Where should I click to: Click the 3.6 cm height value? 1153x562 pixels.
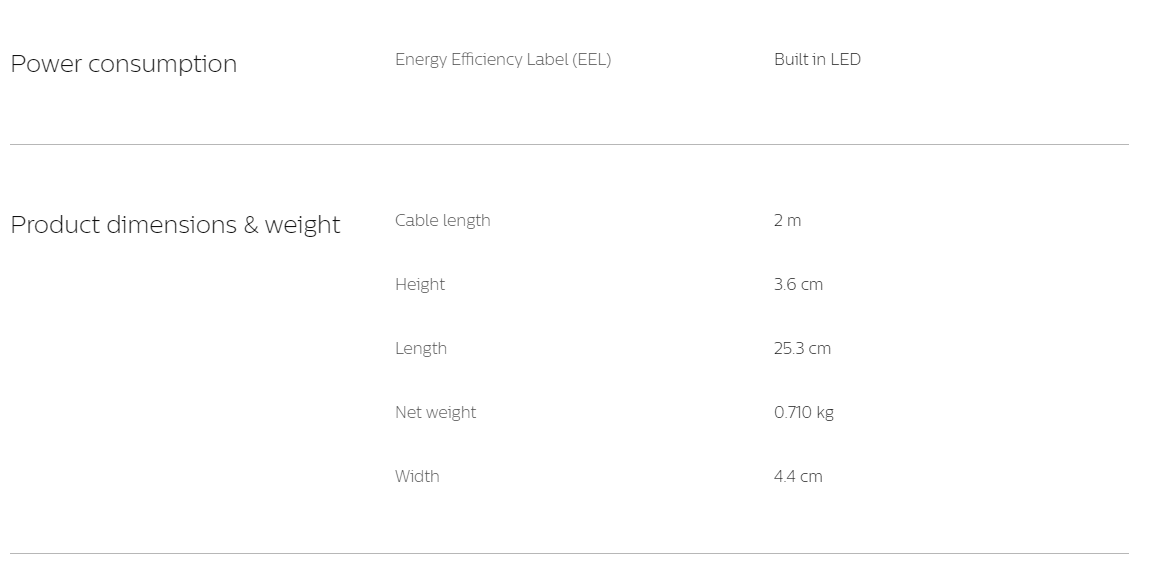[799, 285]
